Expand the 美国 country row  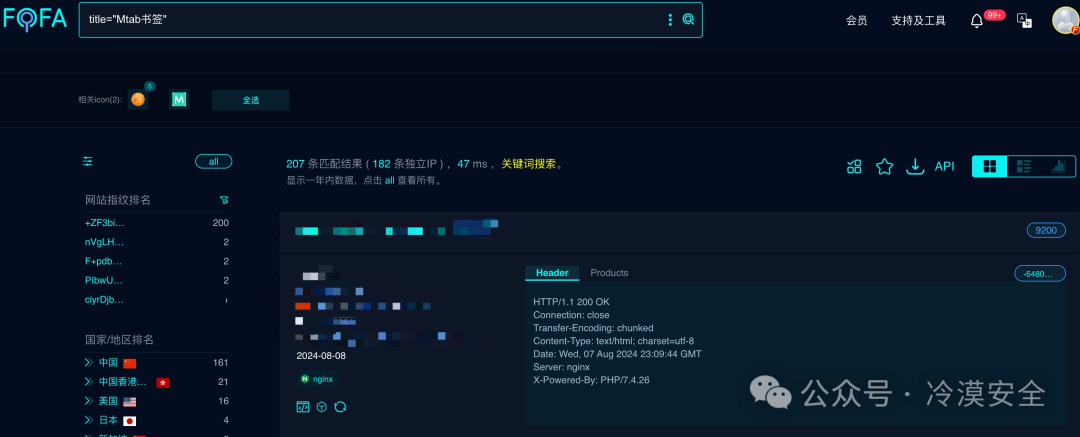click(x=89, y=401)
